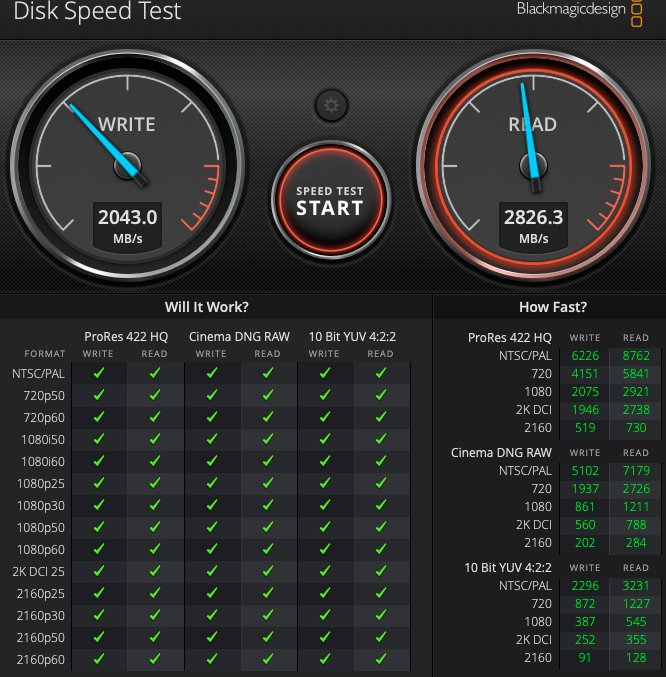This screenshot has width=666, height=677.
Task: Click the Cinema DNG RAW heading in How Fast
Action: click(501, 452)
